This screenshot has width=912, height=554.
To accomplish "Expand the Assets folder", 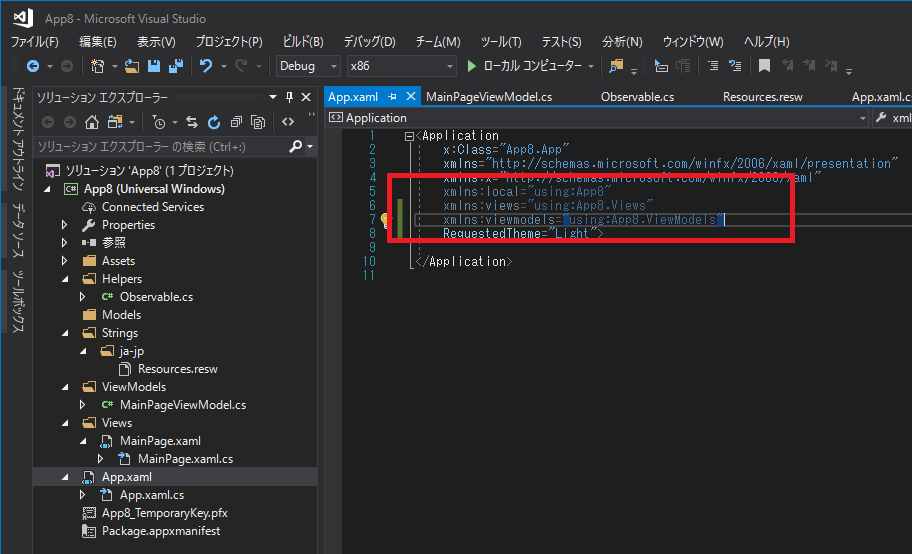I will 65,261.
